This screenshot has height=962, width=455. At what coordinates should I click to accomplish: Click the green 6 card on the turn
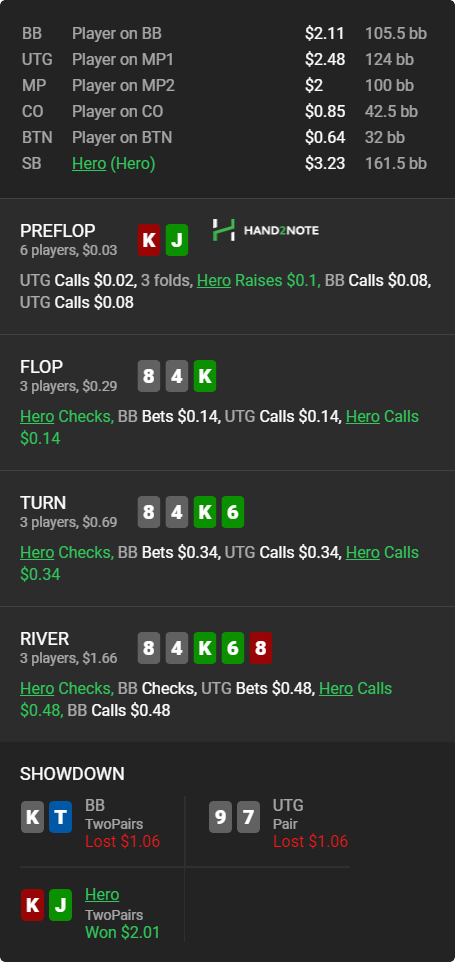pos(233,512)
